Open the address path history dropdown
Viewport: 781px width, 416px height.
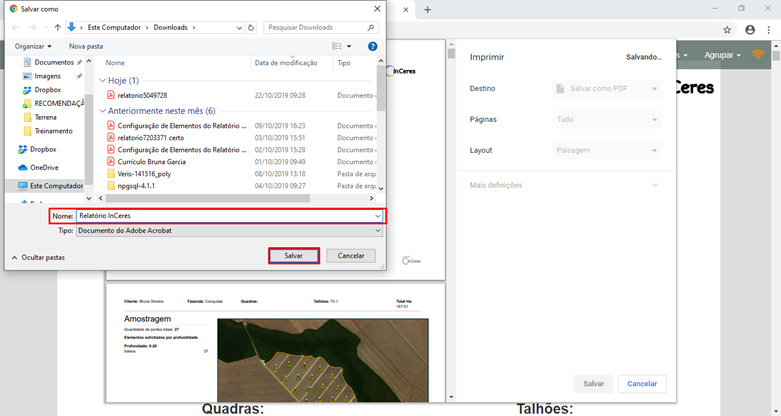[x=239, y=28]
